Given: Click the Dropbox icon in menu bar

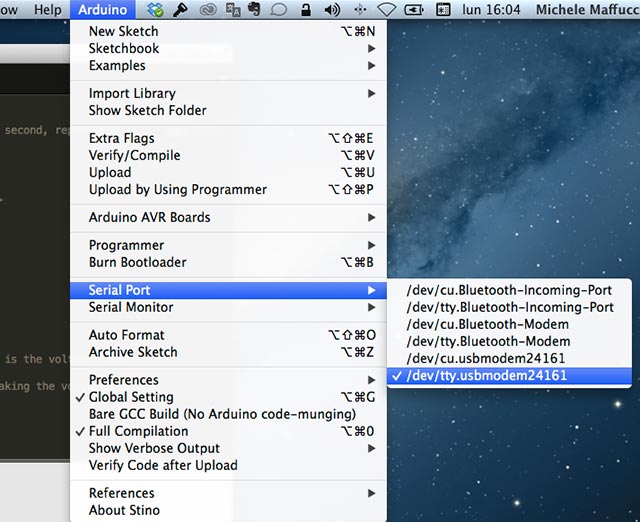Looking at the screenshot, I should pyautogui.click(x=155, y=10).
